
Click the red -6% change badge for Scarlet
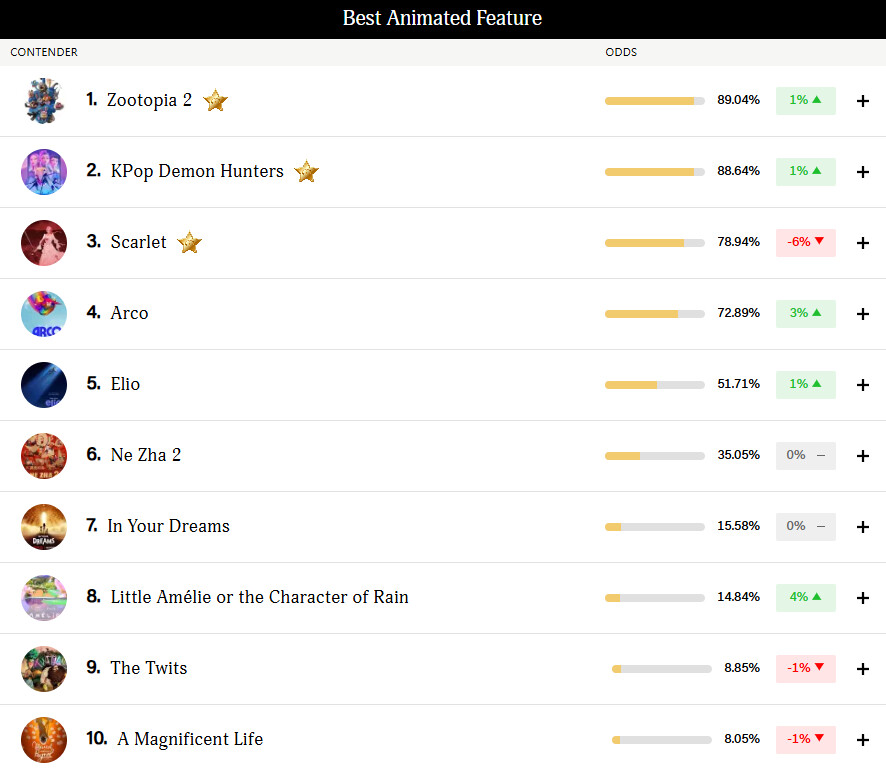805,242
